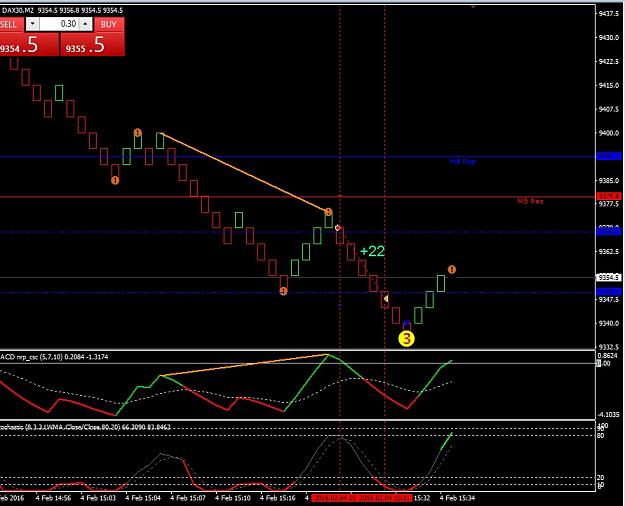625x506 pixels.
Task: Click the 9437.5 value on the price axis
Action: click(x=609, y=14)
